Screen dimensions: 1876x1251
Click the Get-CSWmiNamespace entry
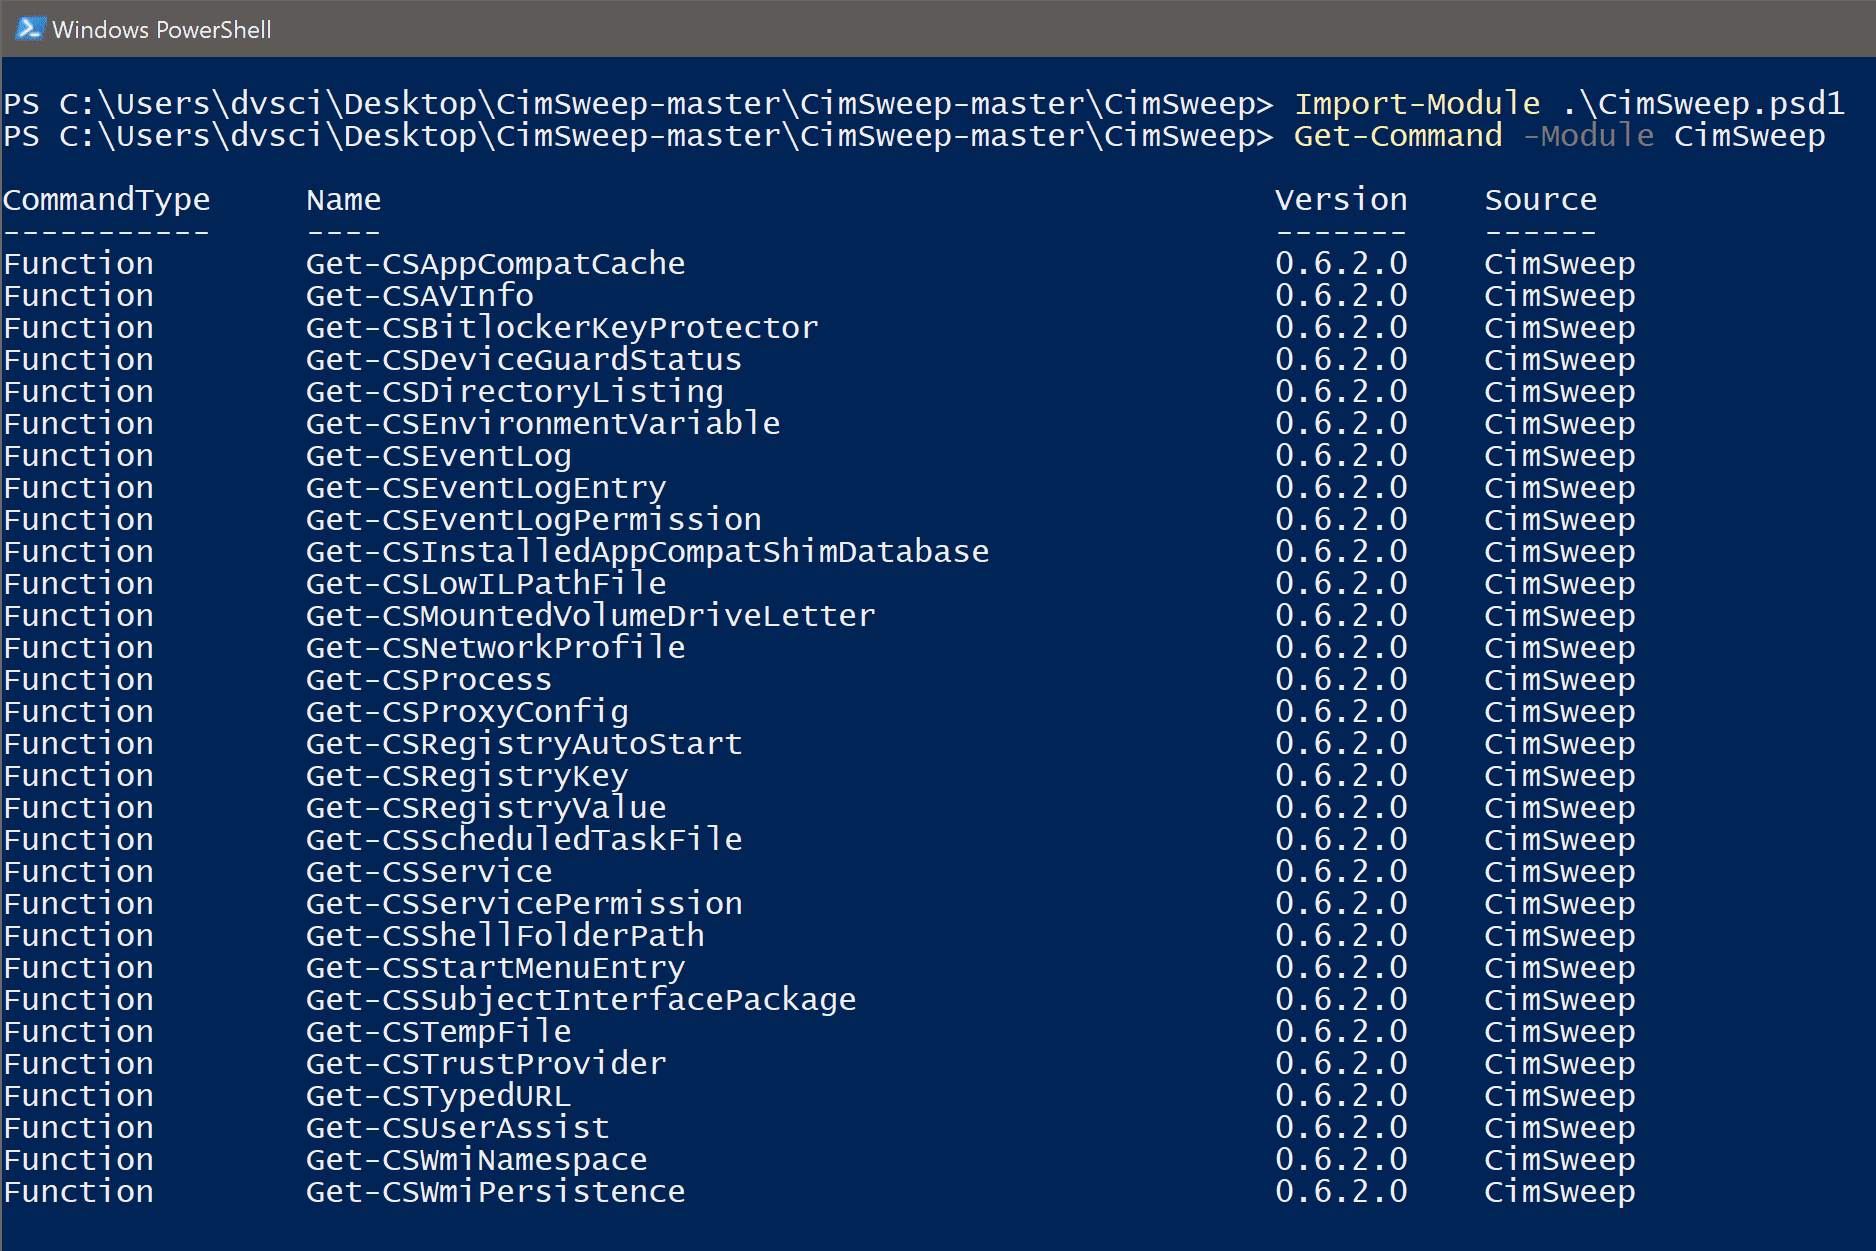(x=476, y=1160)
